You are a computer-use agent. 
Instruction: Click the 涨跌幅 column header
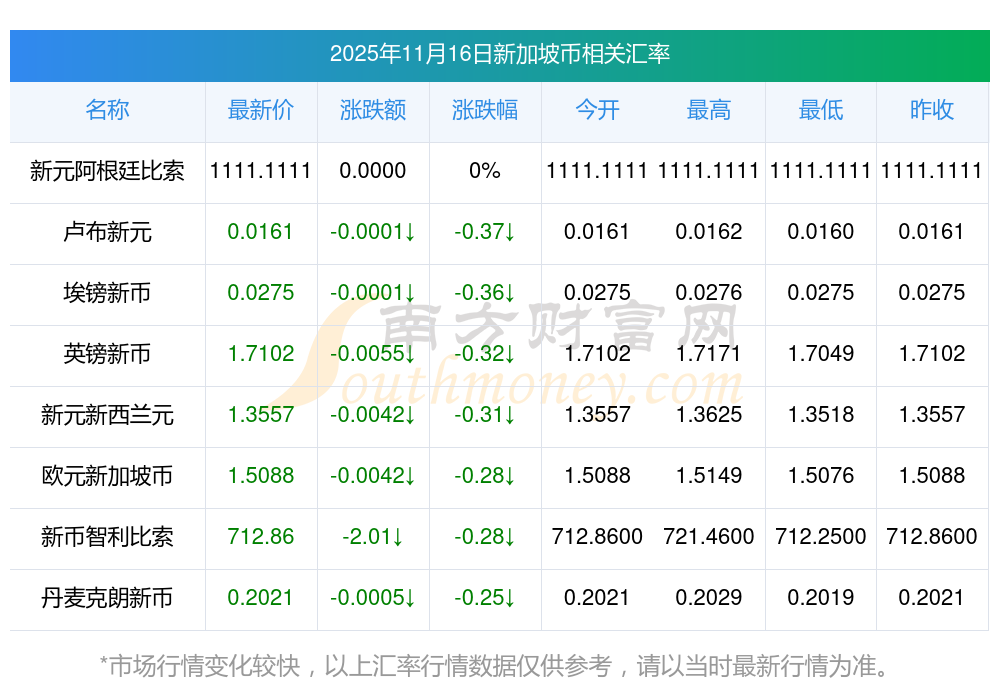485,110
